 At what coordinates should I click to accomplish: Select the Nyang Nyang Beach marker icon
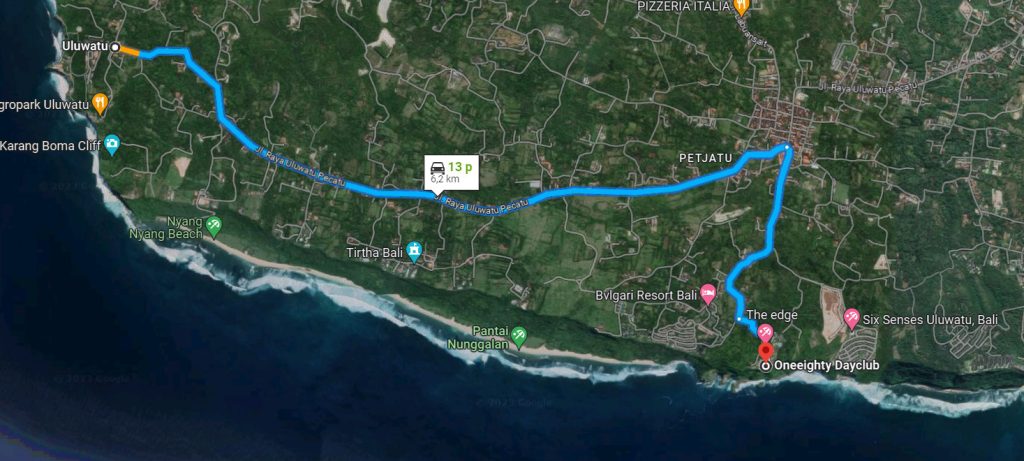(x=214, y=227)
